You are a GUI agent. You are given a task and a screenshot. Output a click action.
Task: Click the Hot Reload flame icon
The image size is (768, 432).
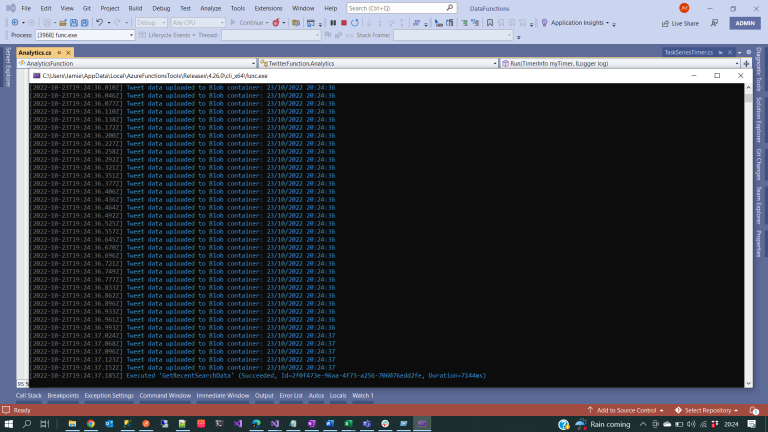pos(276,23)
